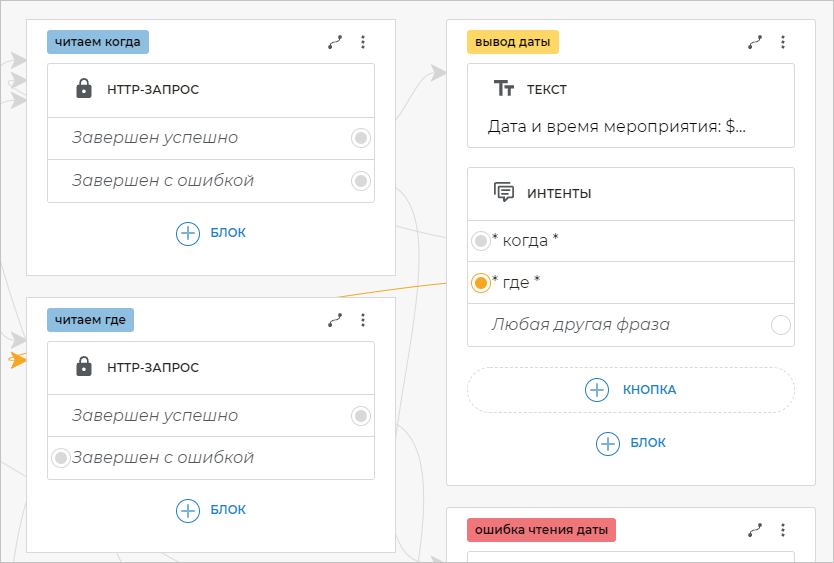Image resolution: width=834 pixels, height=563 pixels.
Task: Click the connector for 'Любая другая фраза'
Action: [781, 325]
